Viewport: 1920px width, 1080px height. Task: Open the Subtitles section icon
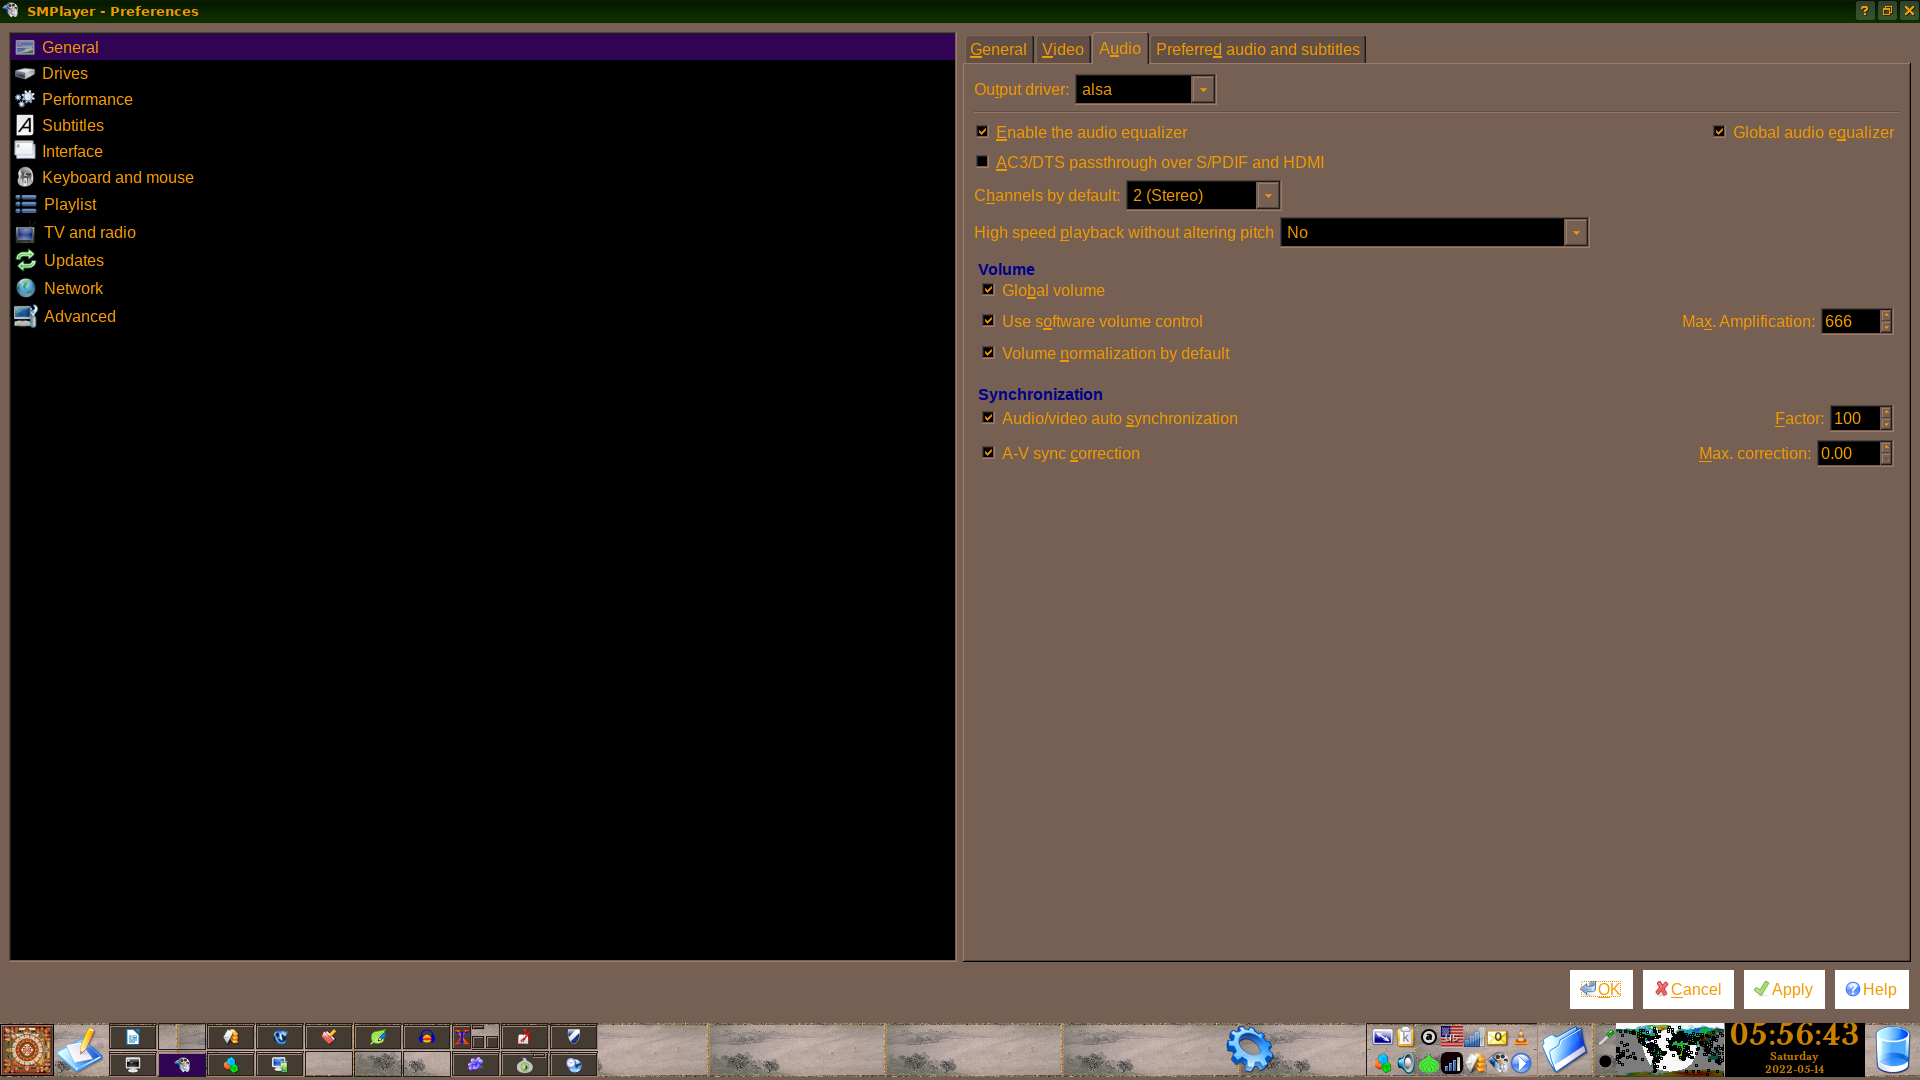tap(25, 125)
